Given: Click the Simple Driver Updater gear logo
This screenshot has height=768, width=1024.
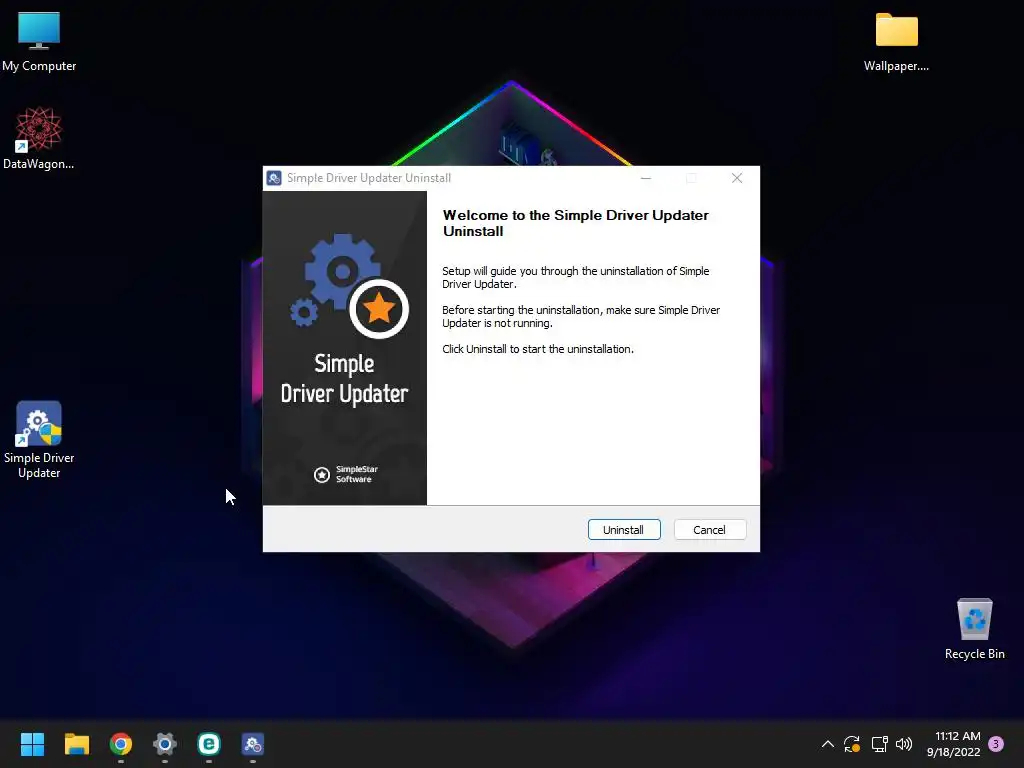Looking at the screenshot, I should [x=349, y=285].
